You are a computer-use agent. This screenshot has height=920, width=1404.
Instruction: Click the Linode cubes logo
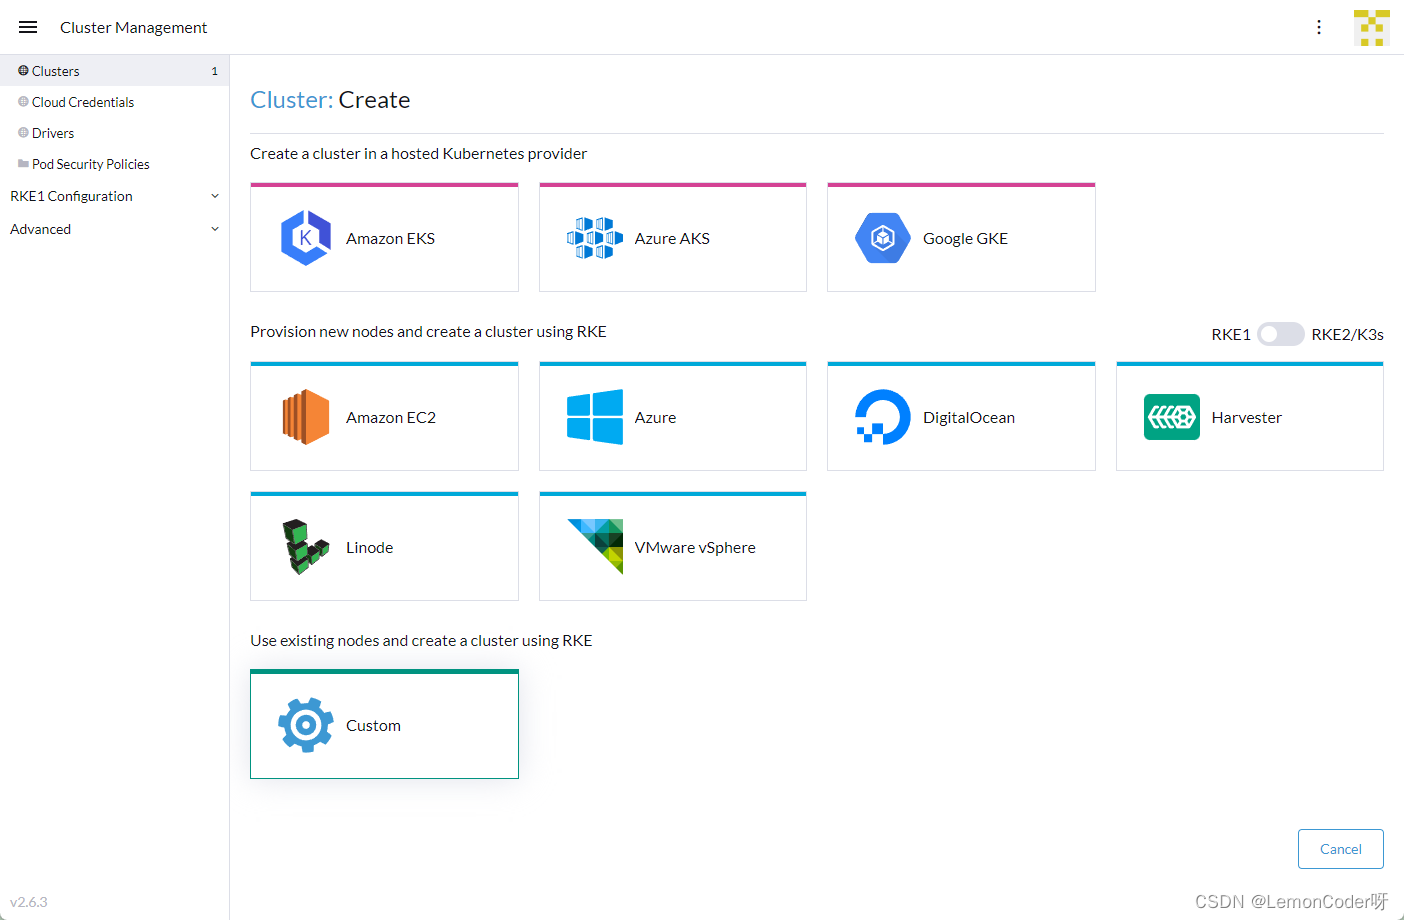306,547
